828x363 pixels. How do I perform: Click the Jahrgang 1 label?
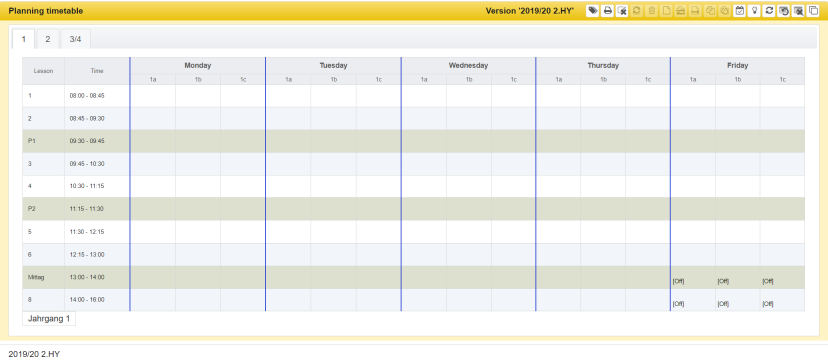(49, 319)
